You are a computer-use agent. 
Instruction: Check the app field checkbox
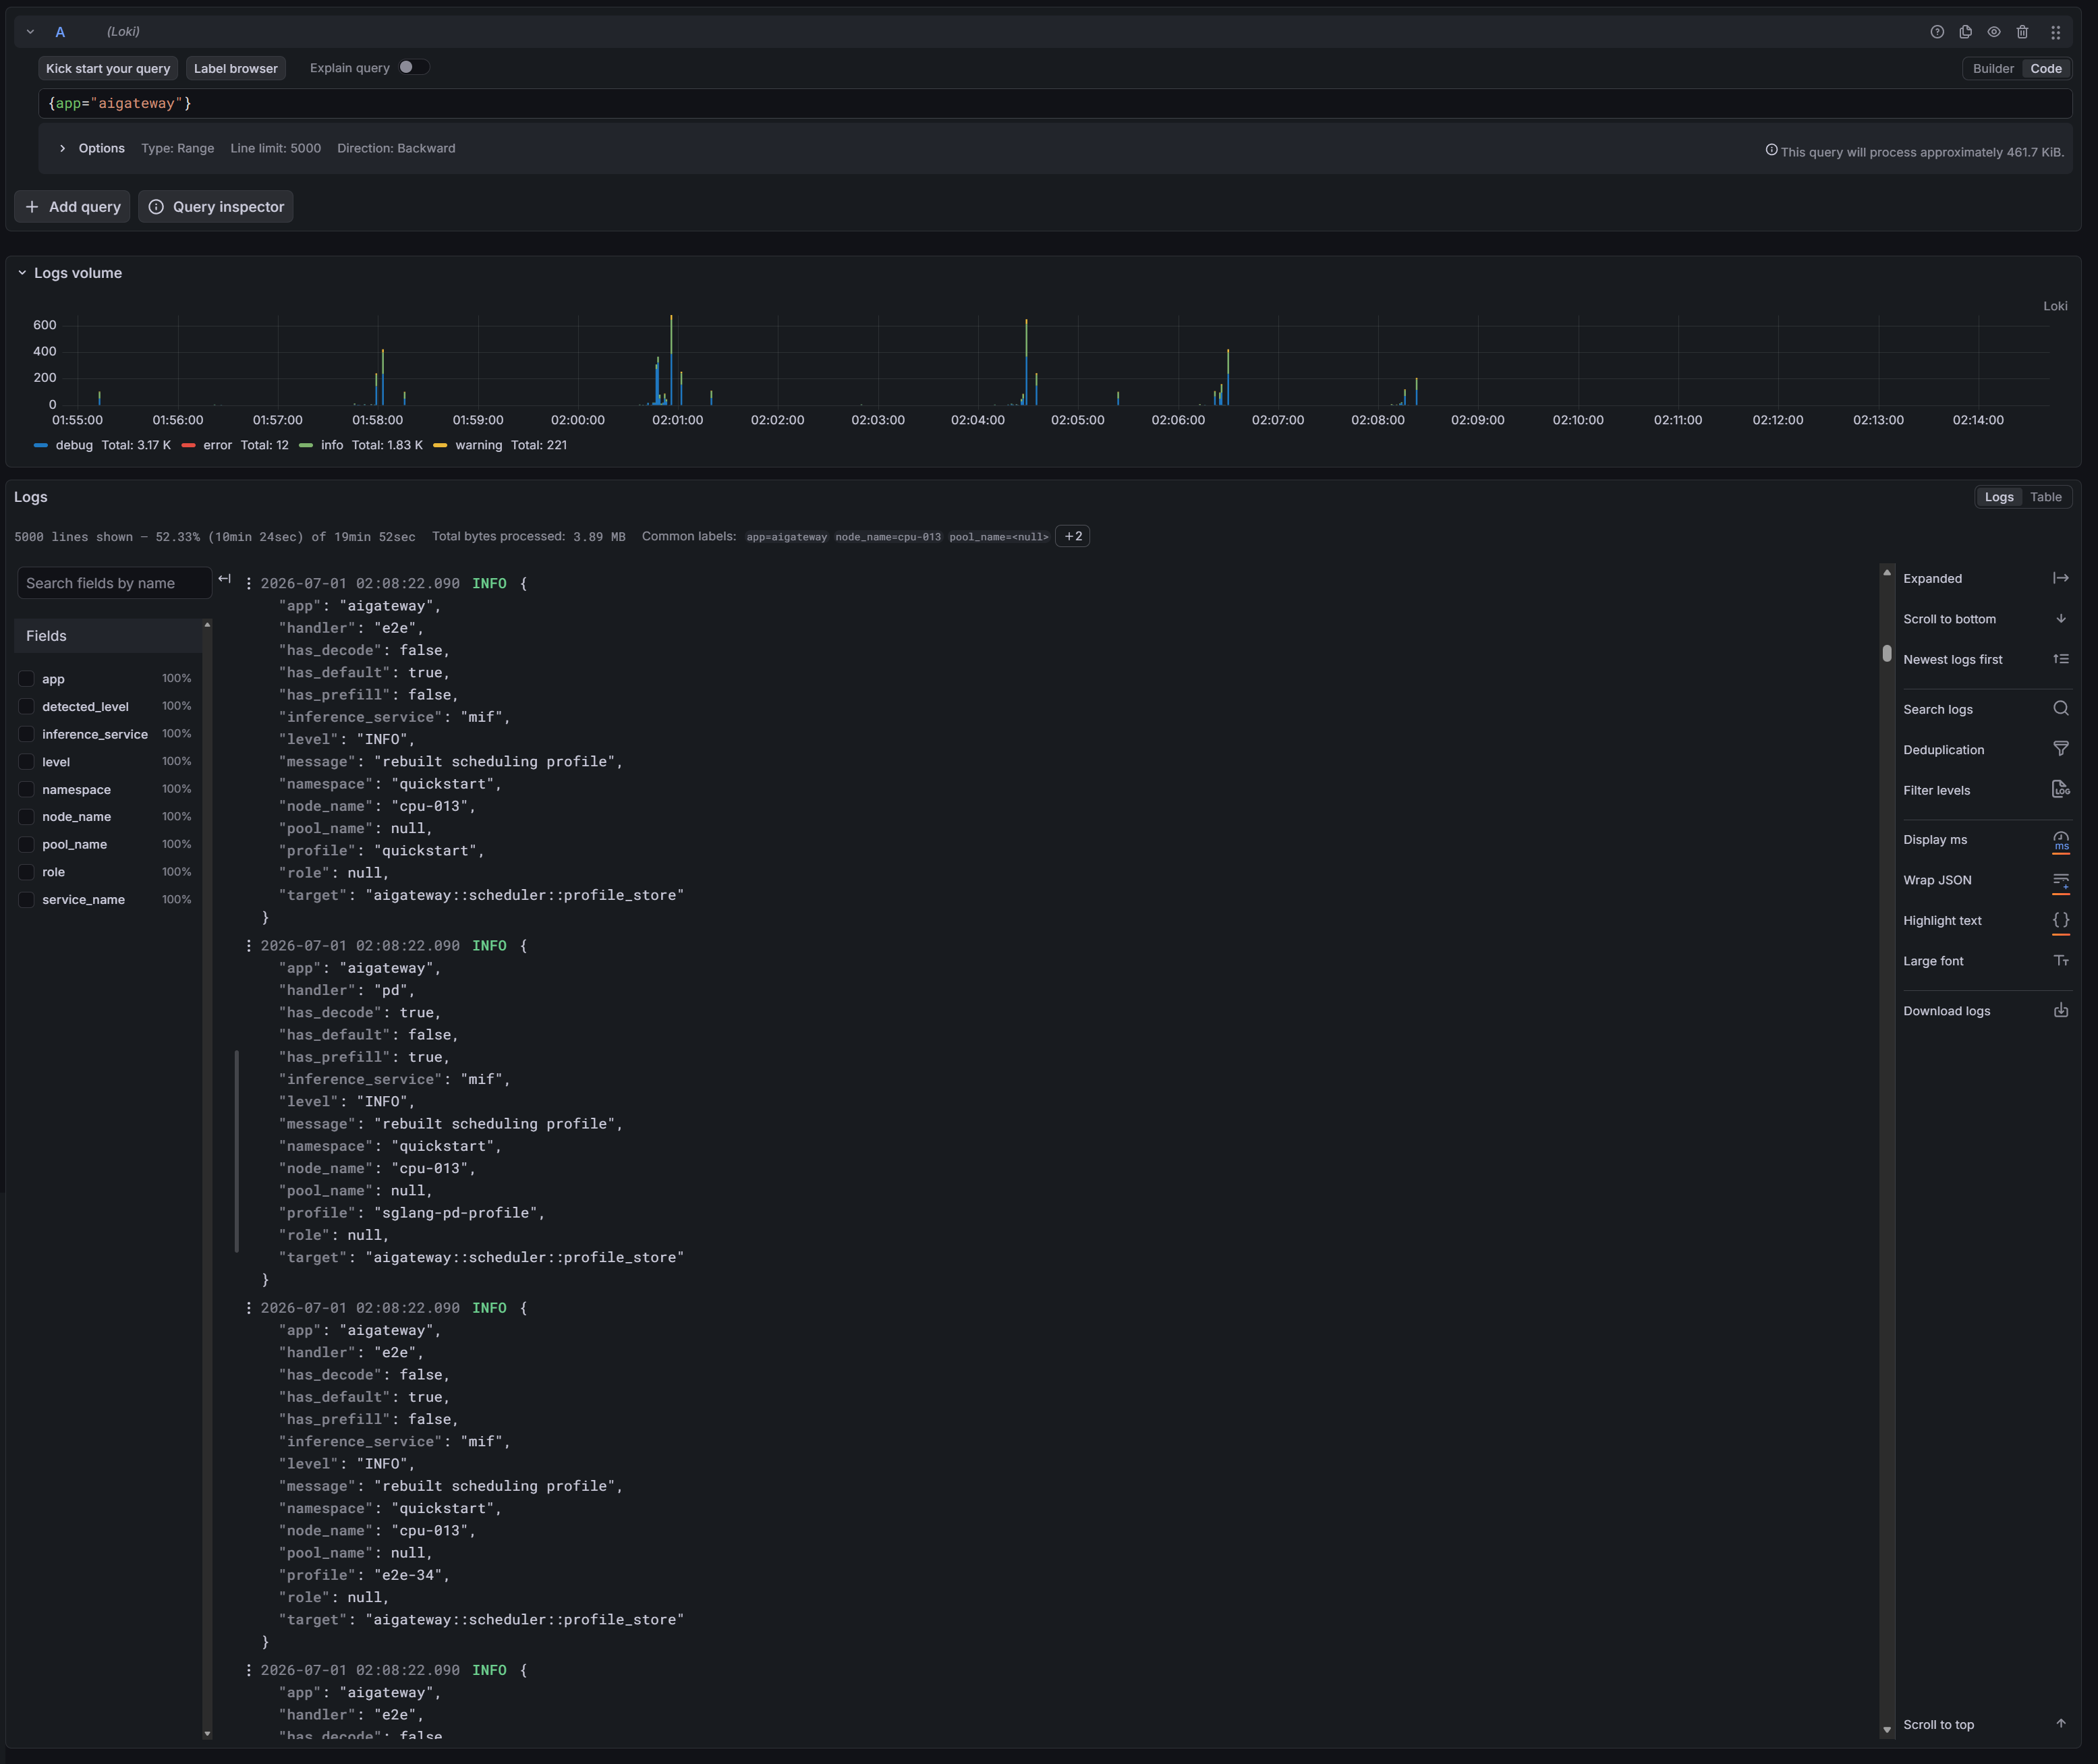tap(27, 679)
